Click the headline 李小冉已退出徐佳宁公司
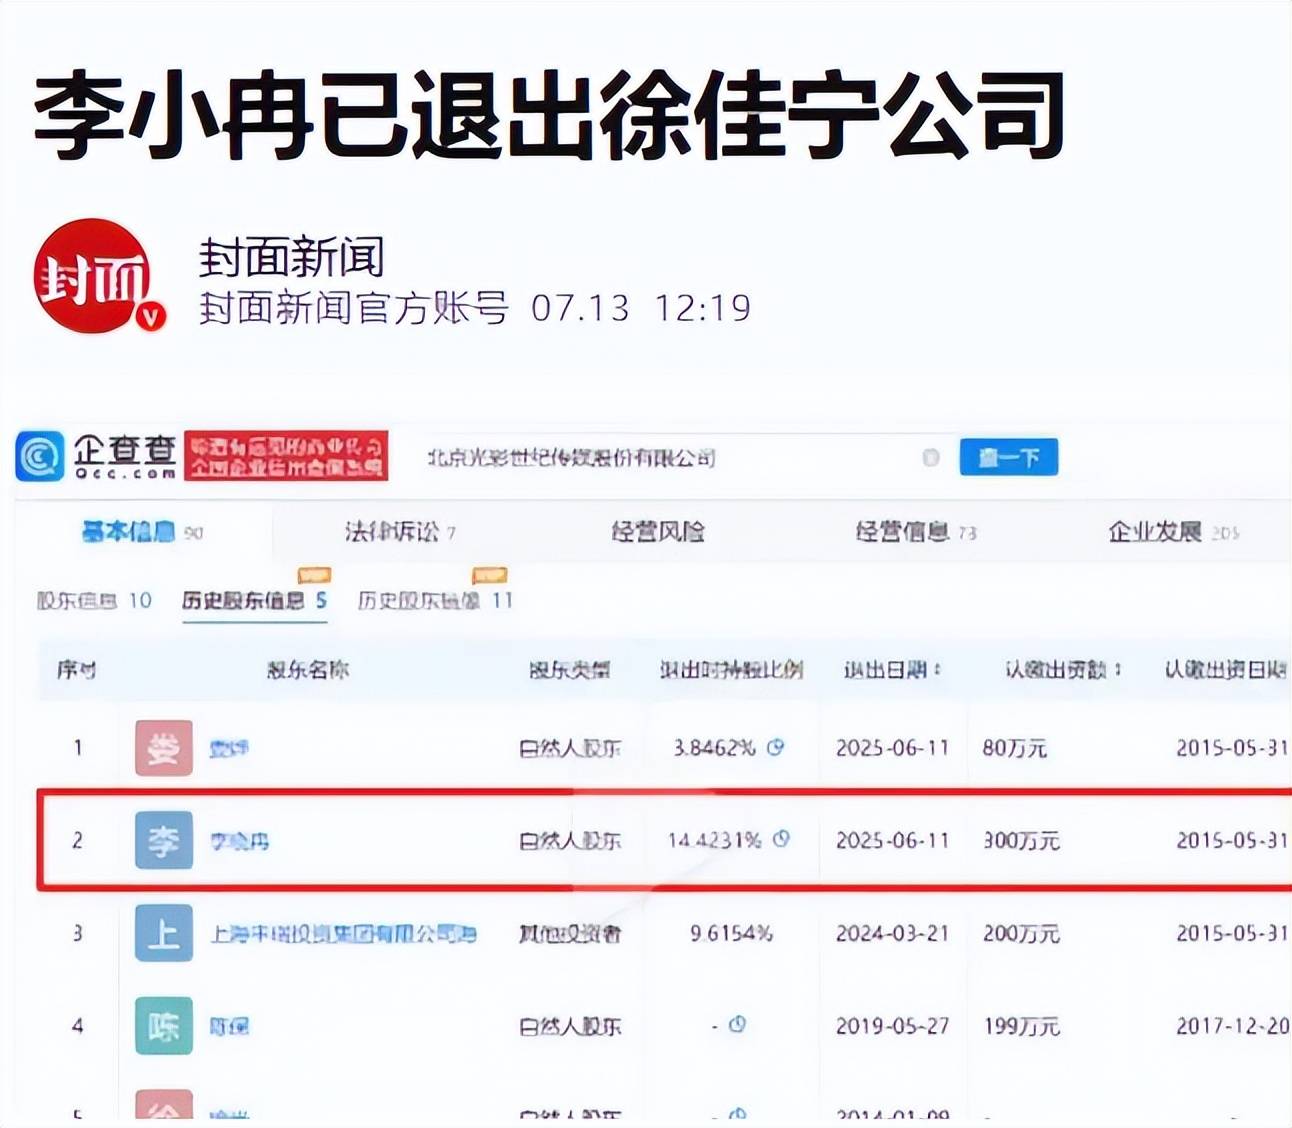1292x1128 pixels. pos(549,115)
